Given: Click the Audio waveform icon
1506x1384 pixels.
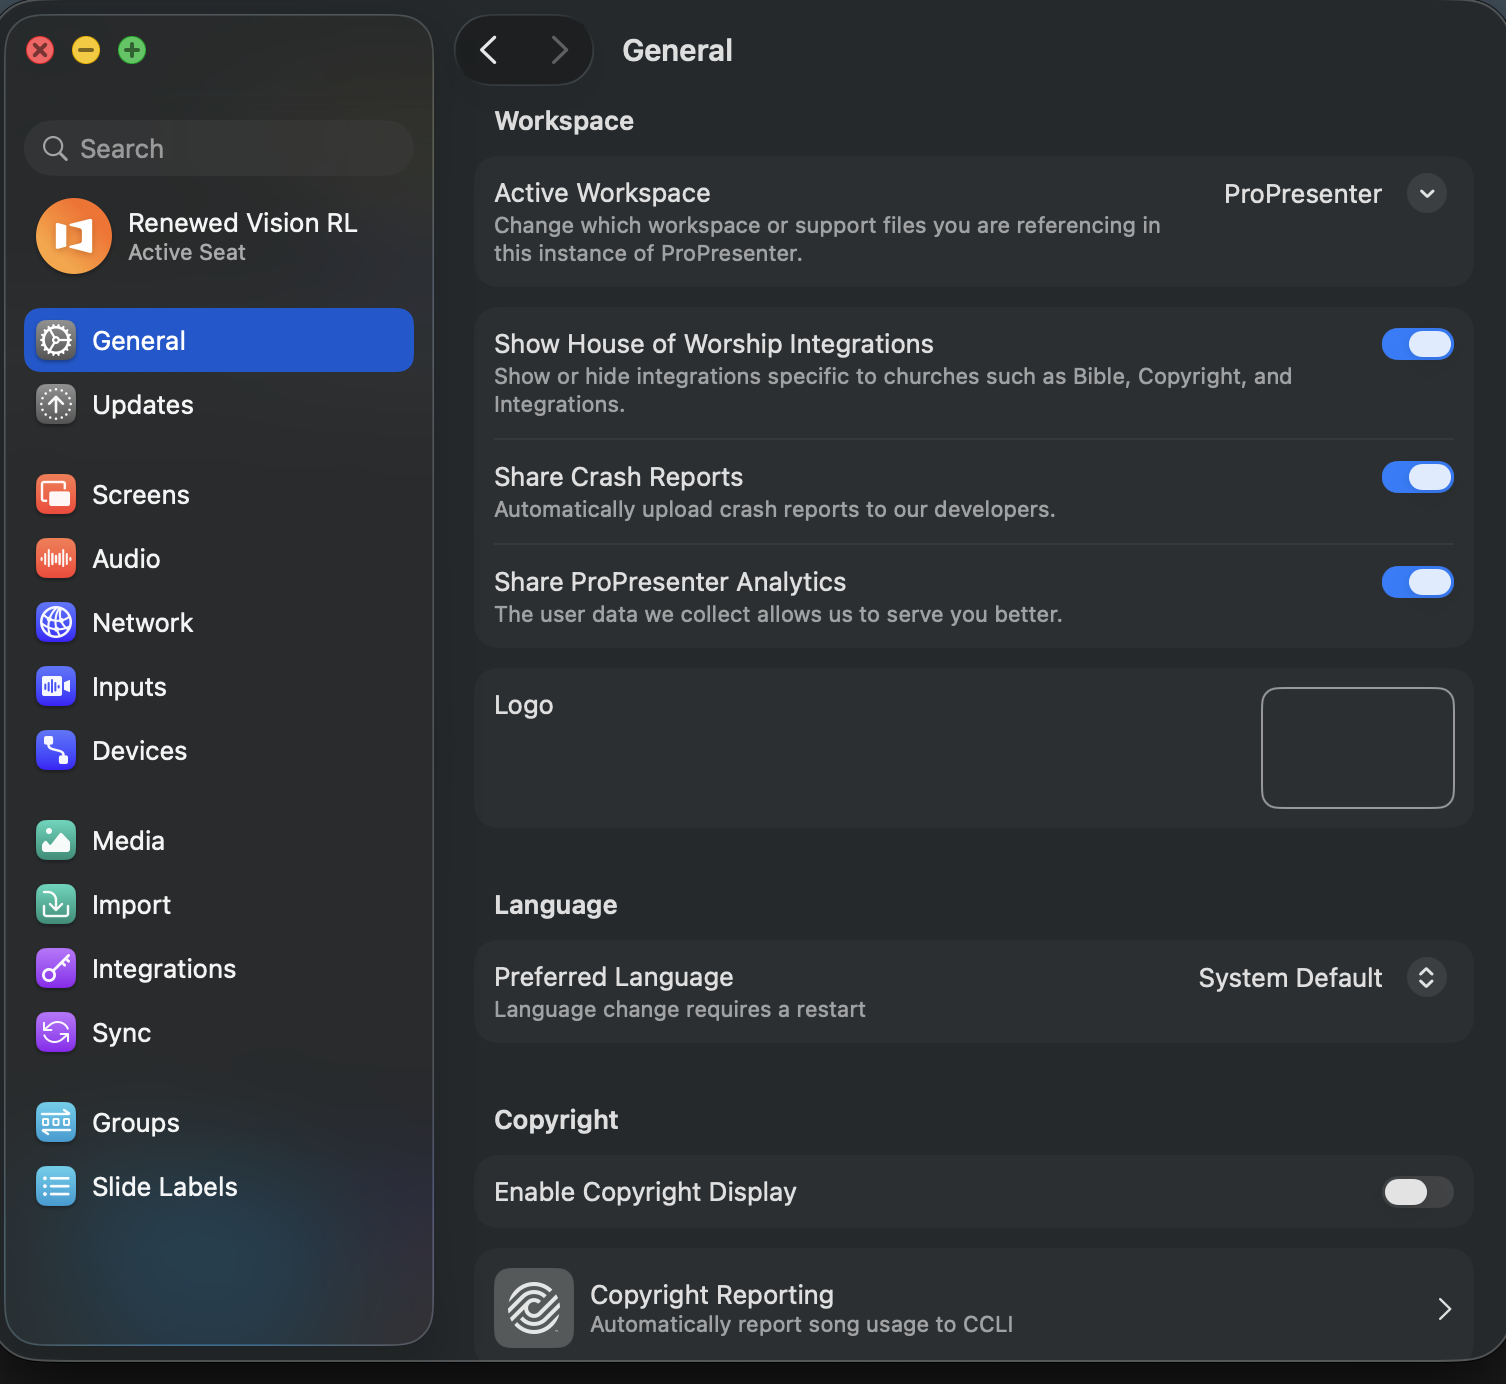Looking at the screenshot, I should (56, 559).
